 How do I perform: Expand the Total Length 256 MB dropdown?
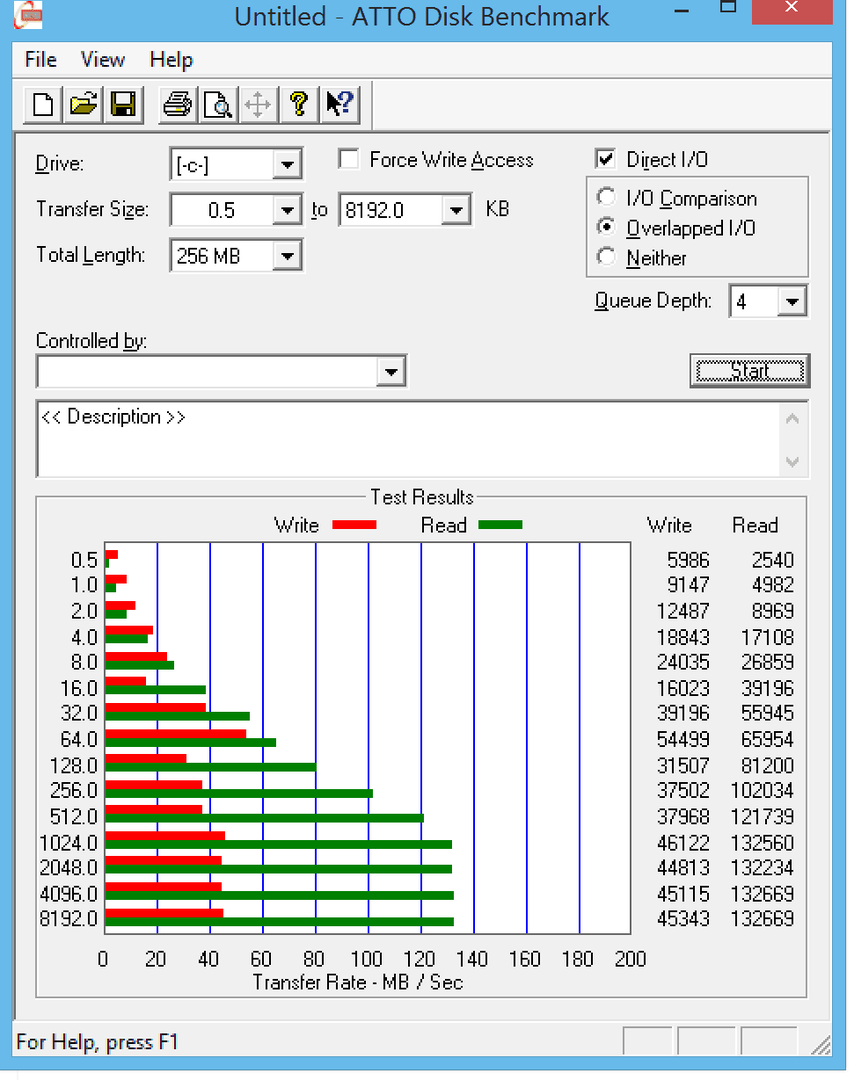coord(287,256)
